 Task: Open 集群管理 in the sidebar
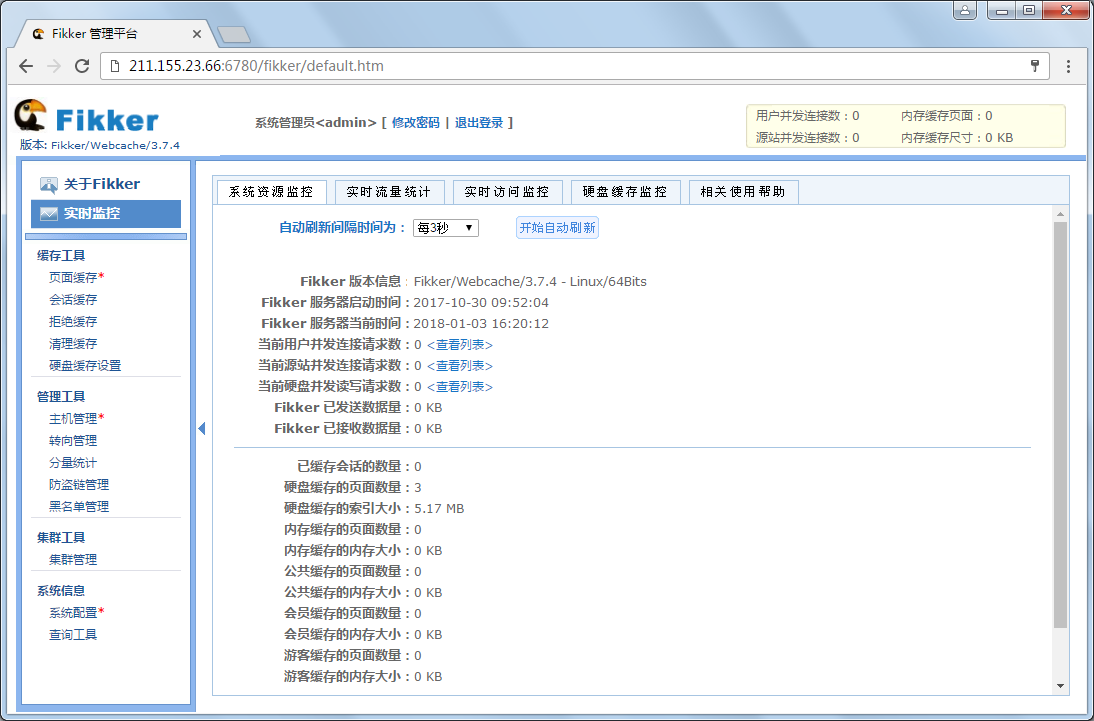pos(73,559)
